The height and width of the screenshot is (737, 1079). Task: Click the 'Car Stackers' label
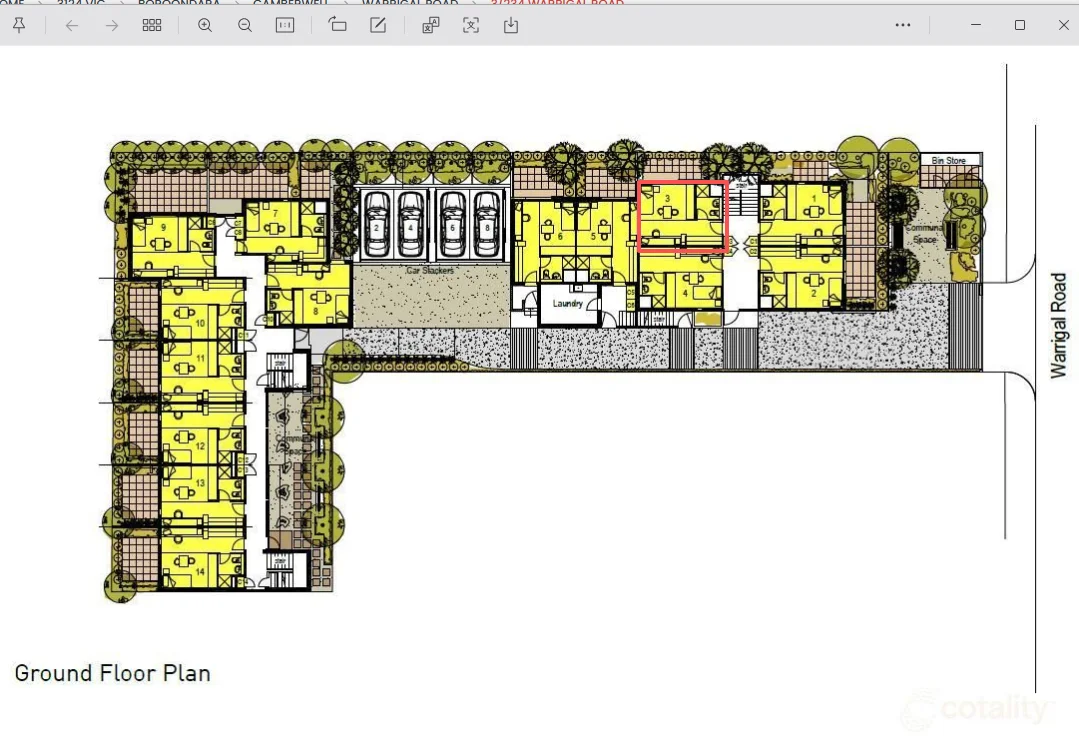coord(429,270)
